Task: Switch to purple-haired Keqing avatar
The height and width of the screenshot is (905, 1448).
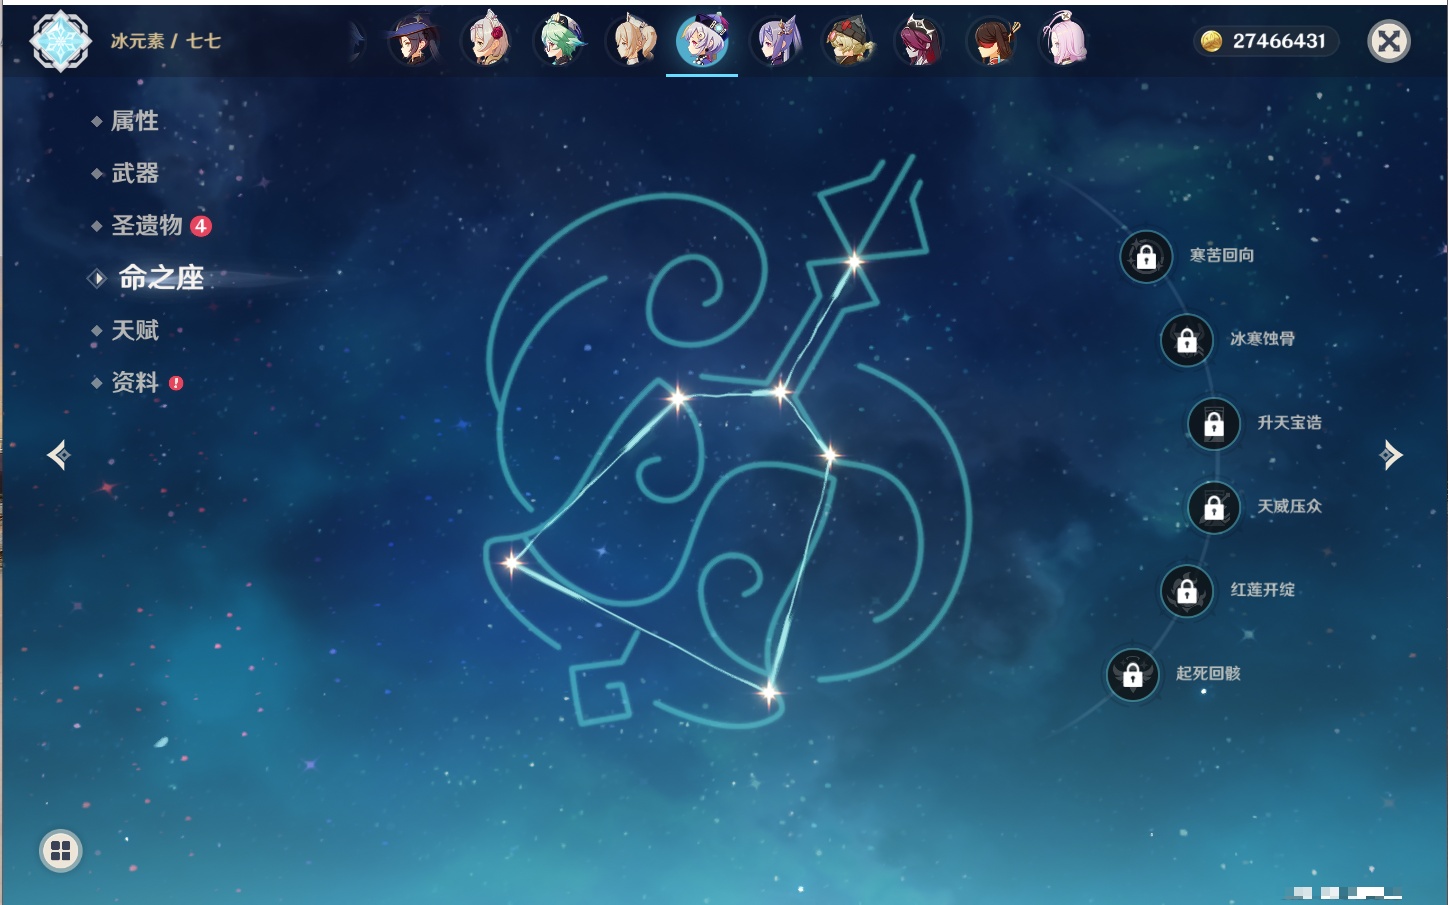Action: [776, 41]
